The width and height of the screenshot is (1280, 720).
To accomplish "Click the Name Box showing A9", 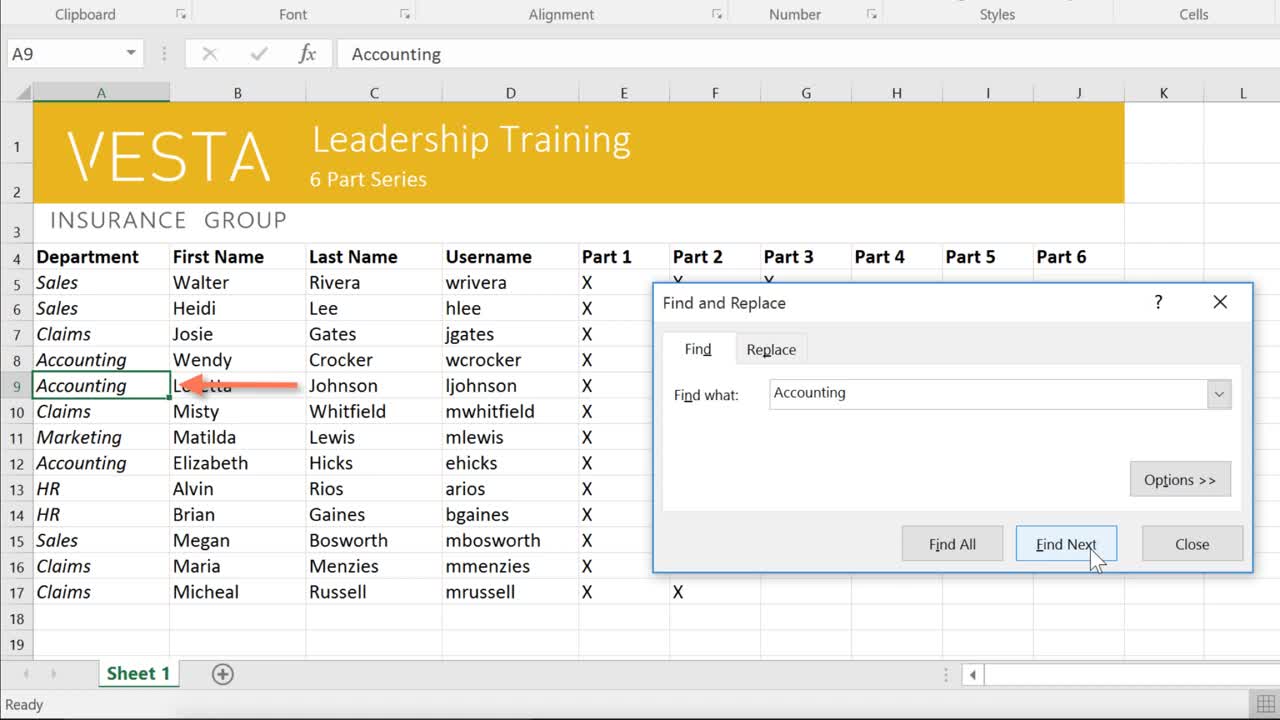I will point(65,54).
